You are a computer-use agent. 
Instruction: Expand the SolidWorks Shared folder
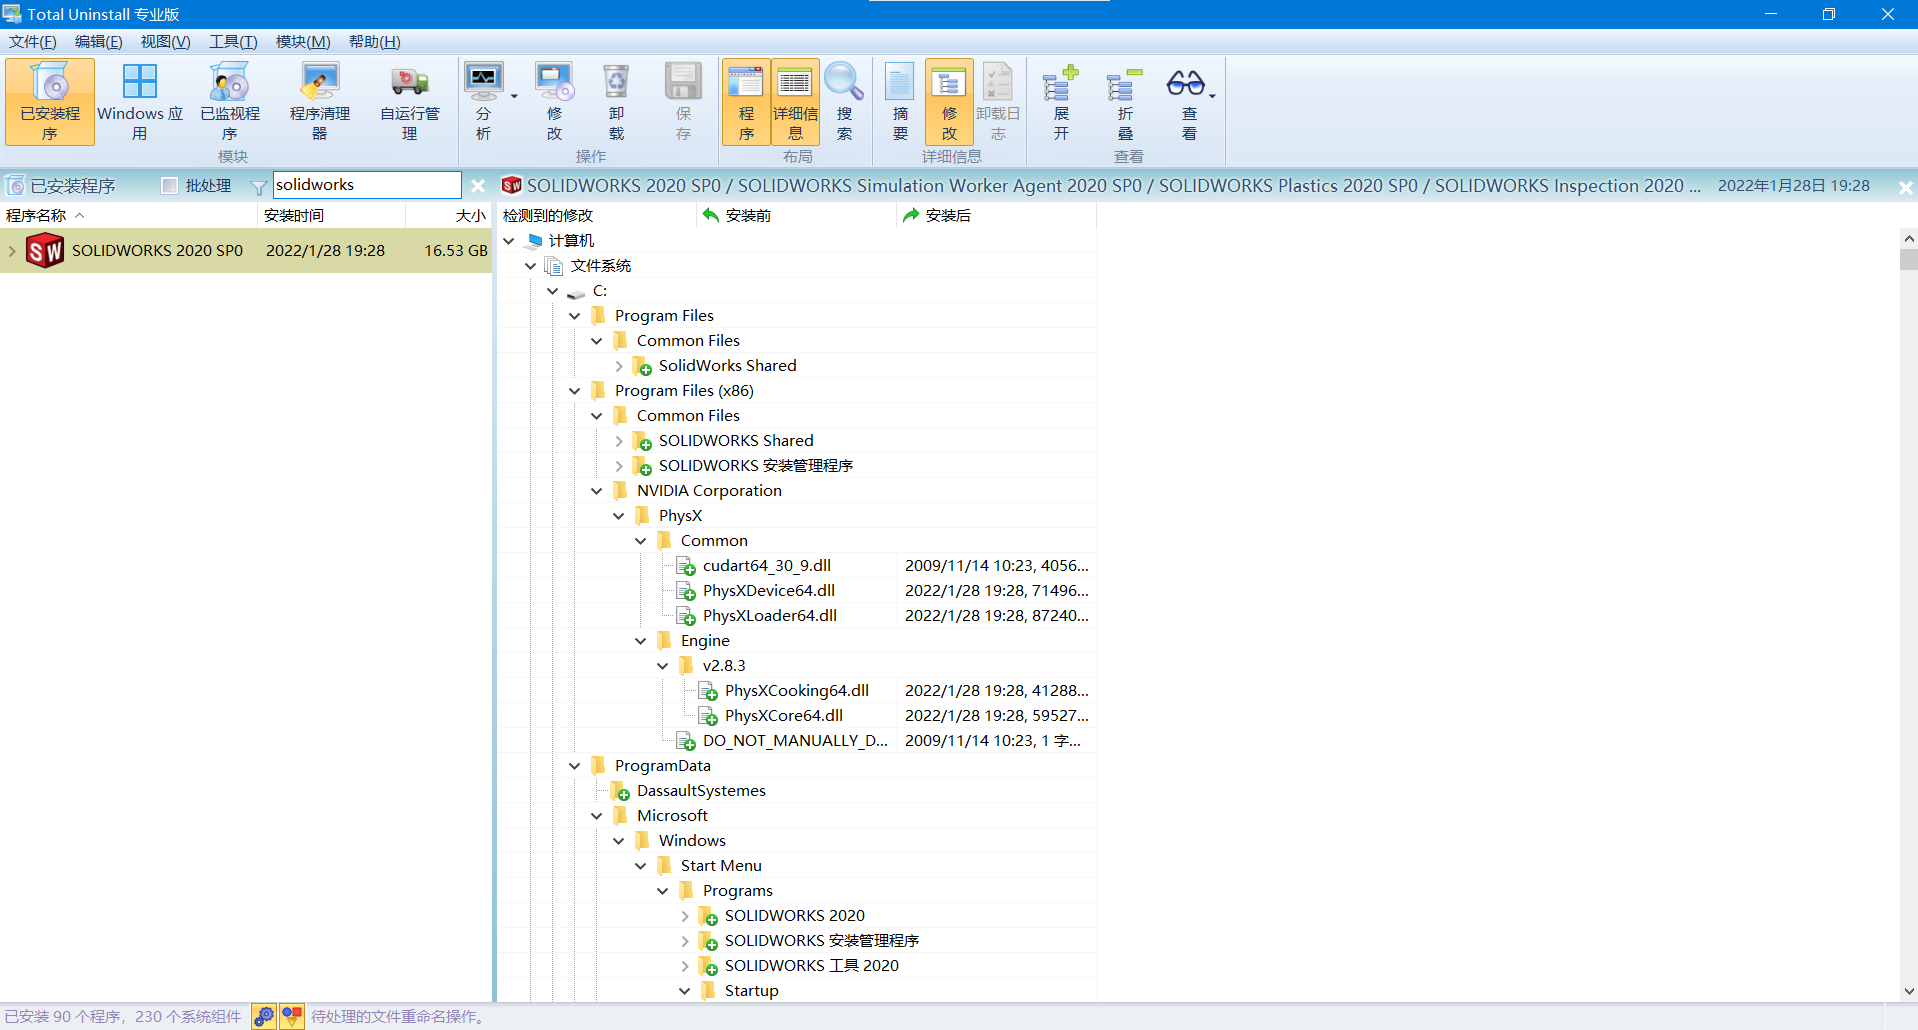point(619,366)
